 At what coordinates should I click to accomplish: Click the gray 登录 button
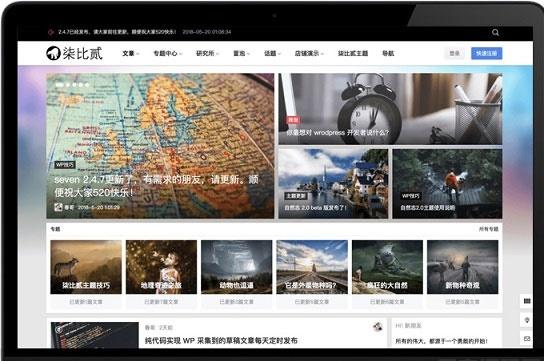[x=454, y=53]
